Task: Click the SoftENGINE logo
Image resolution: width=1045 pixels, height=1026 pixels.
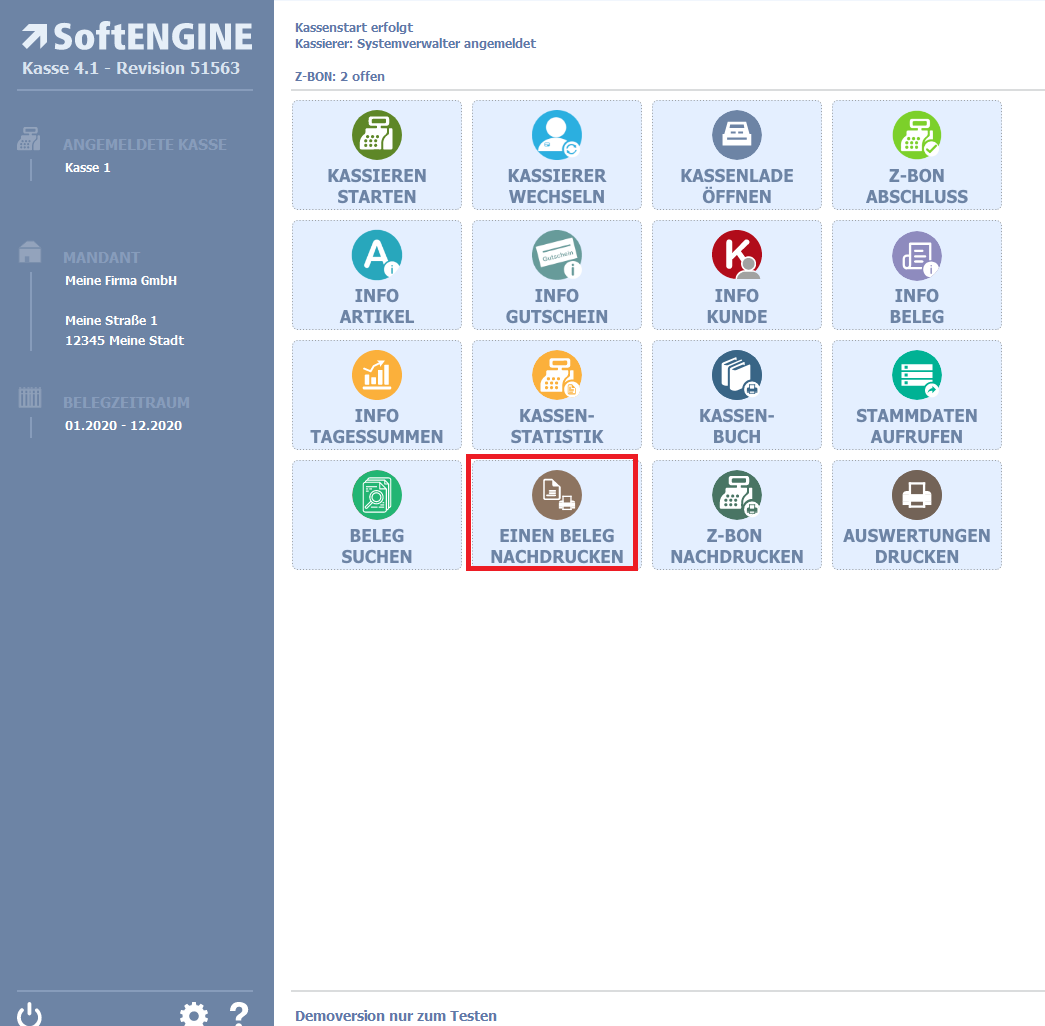Action: click(x=136, y=38)
